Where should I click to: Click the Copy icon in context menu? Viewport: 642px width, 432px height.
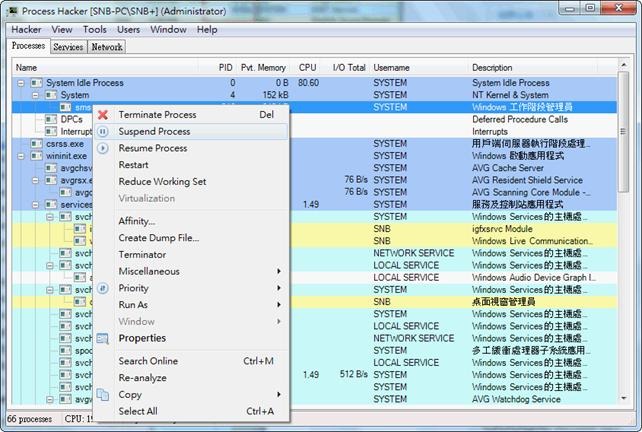pyautogui.click(x=103, y=395)
